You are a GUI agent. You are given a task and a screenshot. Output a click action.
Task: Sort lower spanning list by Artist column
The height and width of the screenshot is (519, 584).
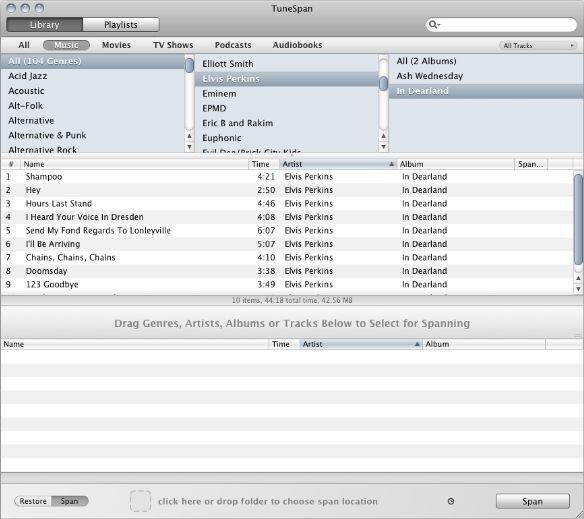[x=361, y=344]
